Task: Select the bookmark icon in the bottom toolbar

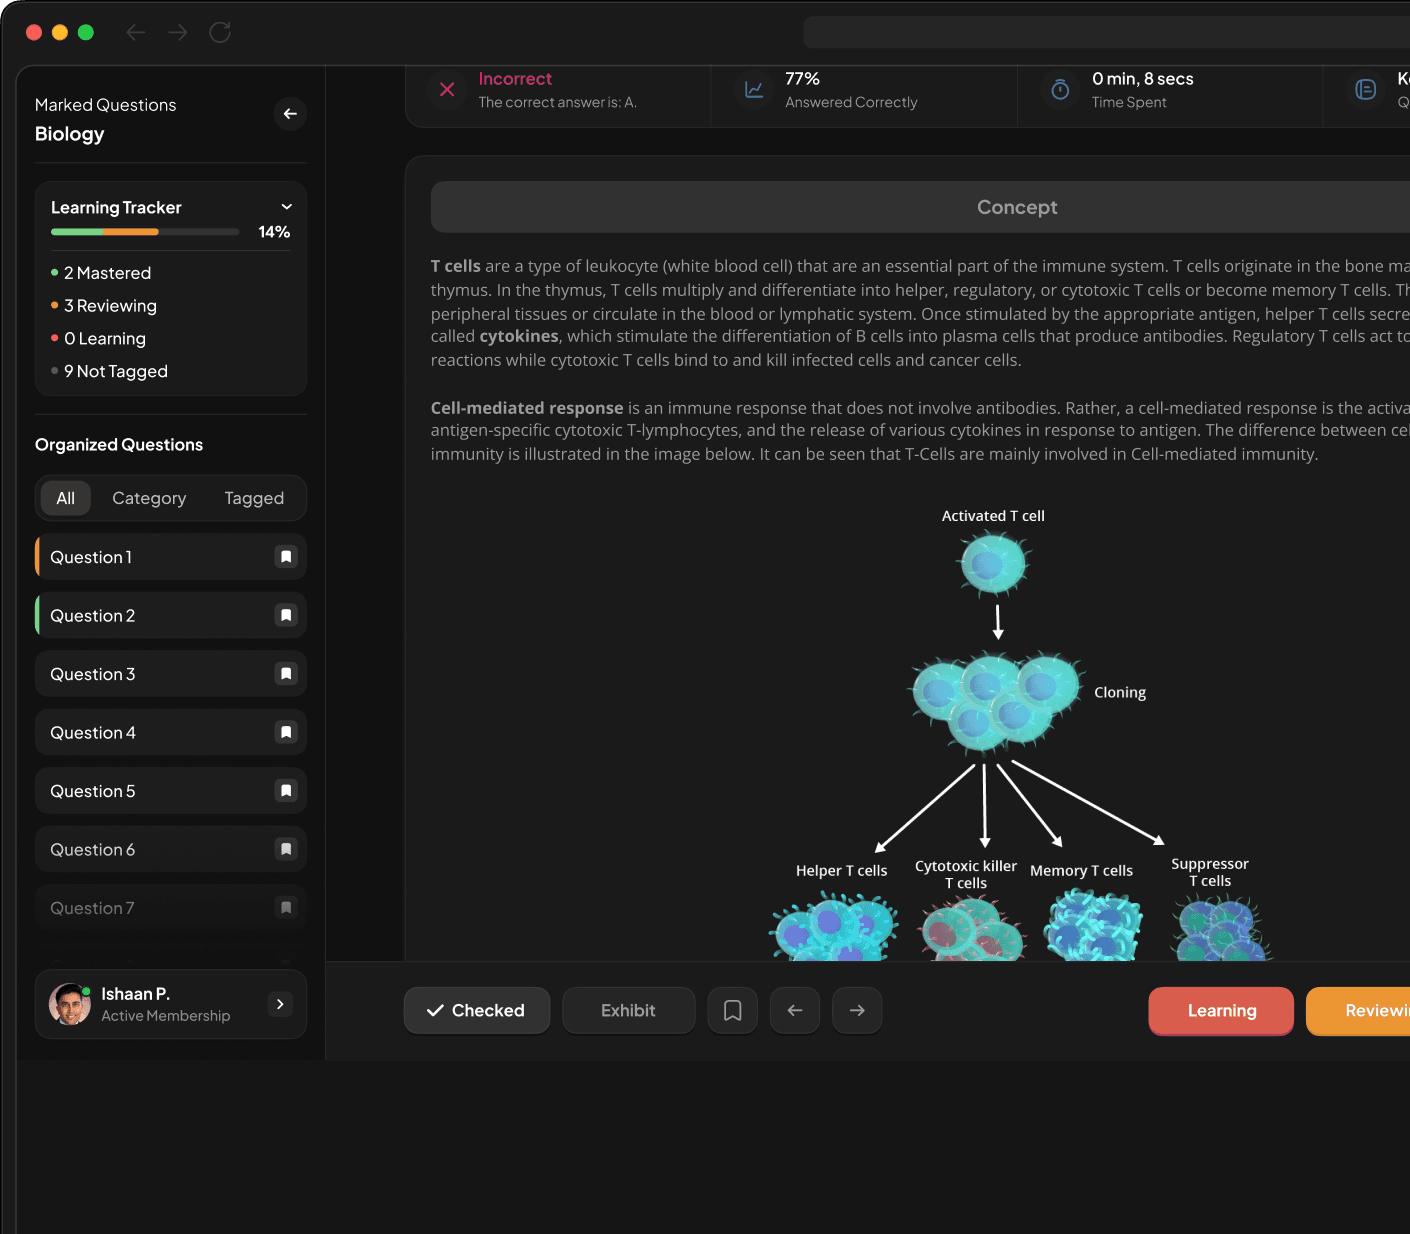Action: [x=732, y=1010]
